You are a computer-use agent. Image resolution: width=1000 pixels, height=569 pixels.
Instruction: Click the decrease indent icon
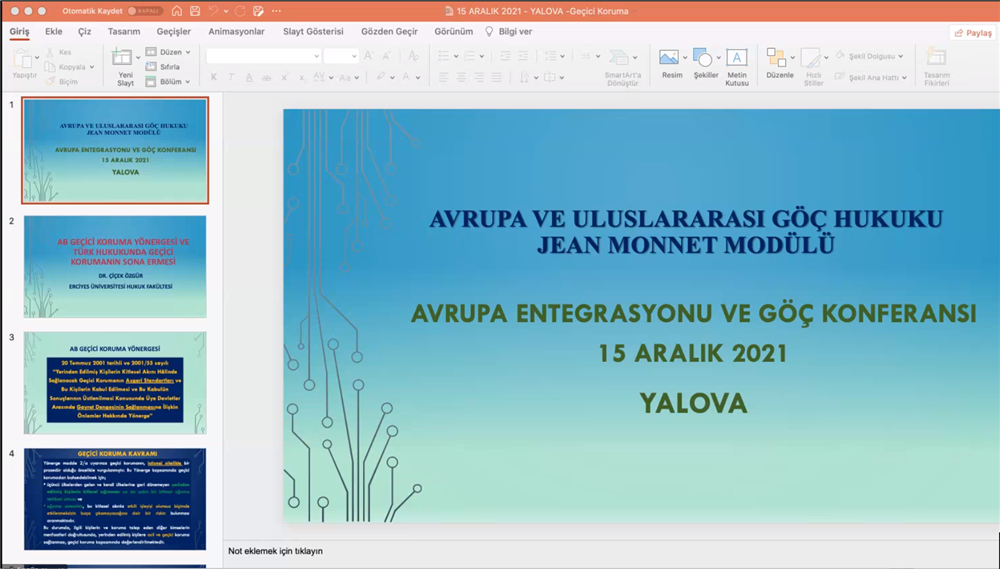[505, 56]
